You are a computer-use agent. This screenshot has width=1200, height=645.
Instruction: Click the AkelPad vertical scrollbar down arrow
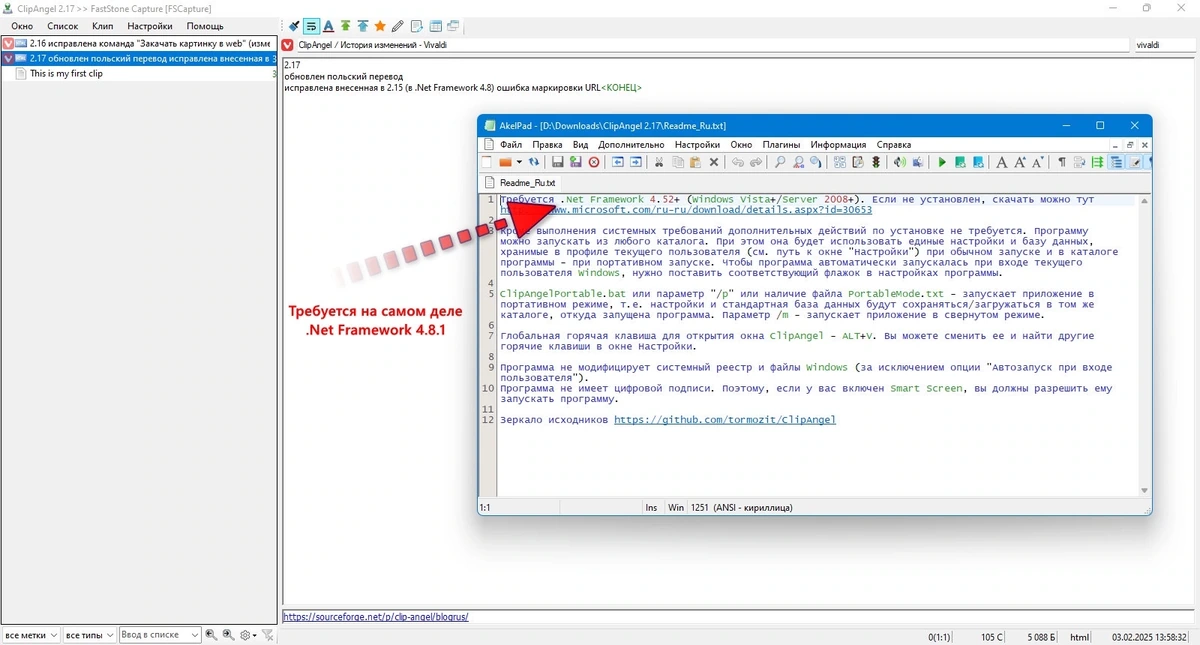point(1145,490)
